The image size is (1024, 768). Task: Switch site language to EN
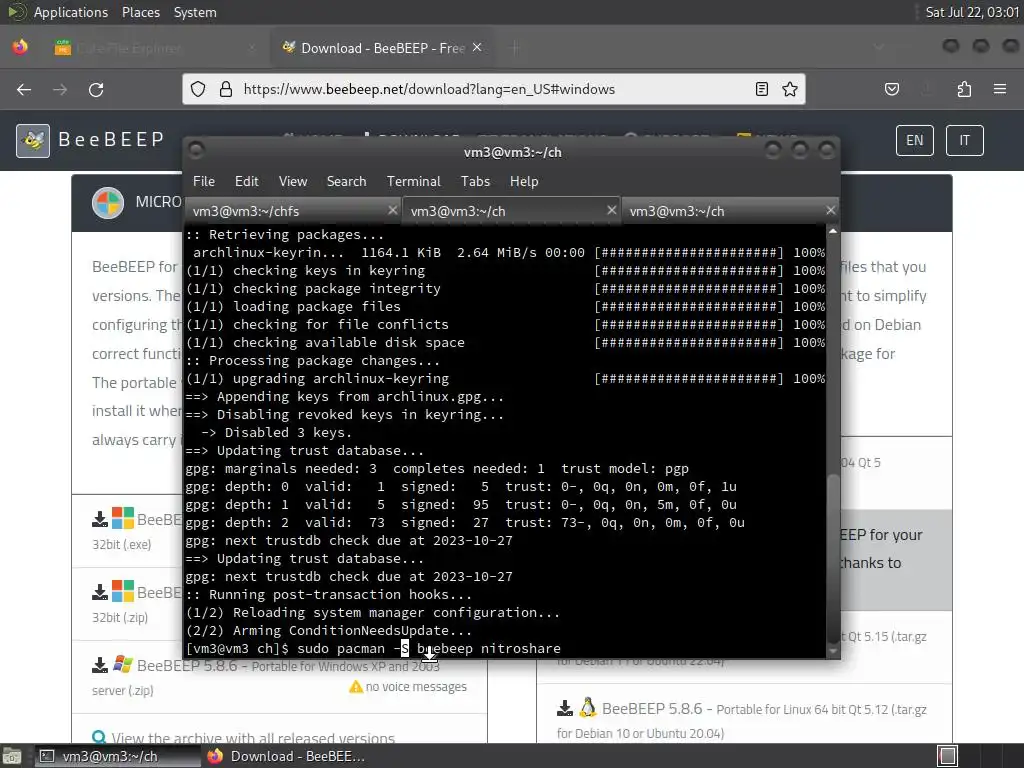(915, 140)
